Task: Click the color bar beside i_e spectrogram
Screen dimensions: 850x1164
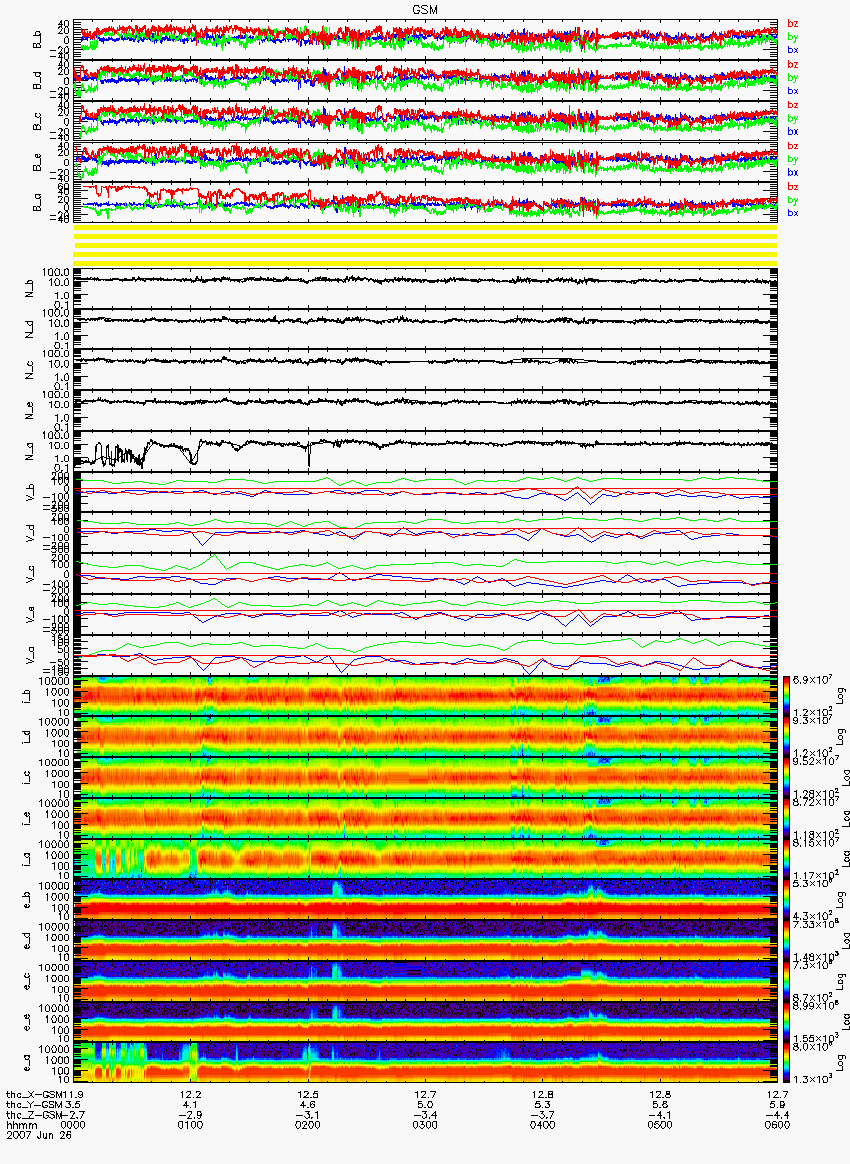Action: click(x=785, y=818)
